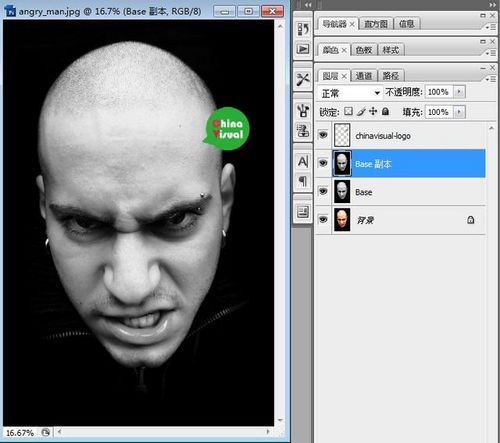Open the Brushes panel dock icon
The height and width of the screenshot is (443, 500).
(x=303, y=110)
